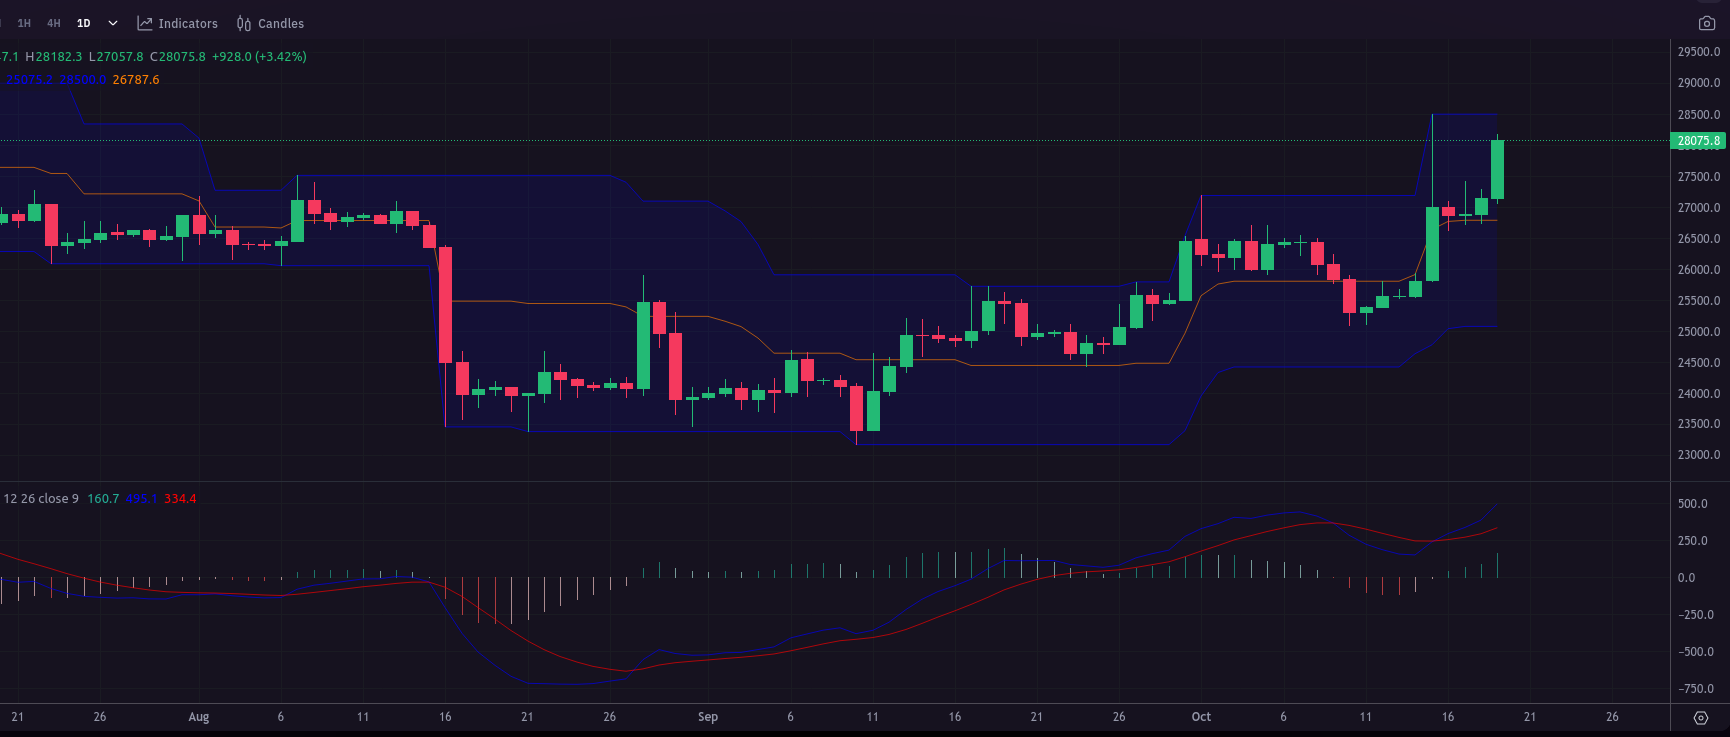This screenshot has height=737, width=1730.
Task: Click the 29000.0 price axis label
Action: tap(1699, 83)
